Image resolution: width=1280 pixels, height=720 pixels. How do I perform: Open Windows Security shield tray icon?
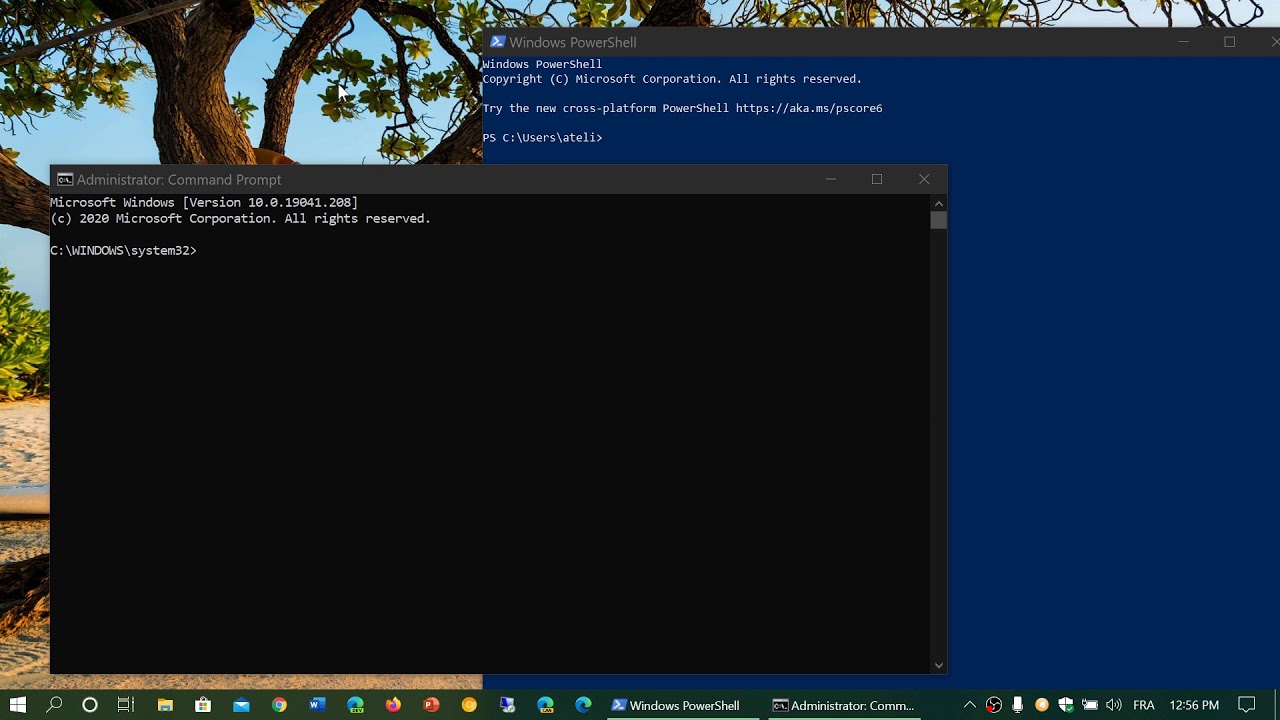1066,705
